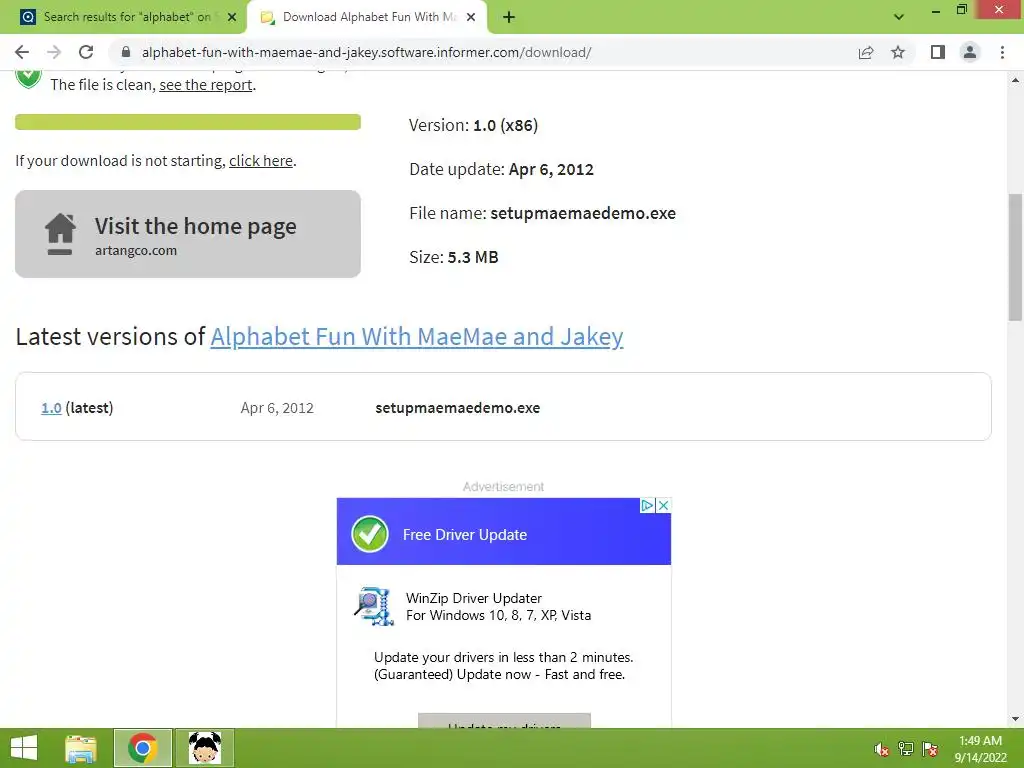1024x768 pixels.
Task: Close the advertisement with the X icon
Action: 663,505
